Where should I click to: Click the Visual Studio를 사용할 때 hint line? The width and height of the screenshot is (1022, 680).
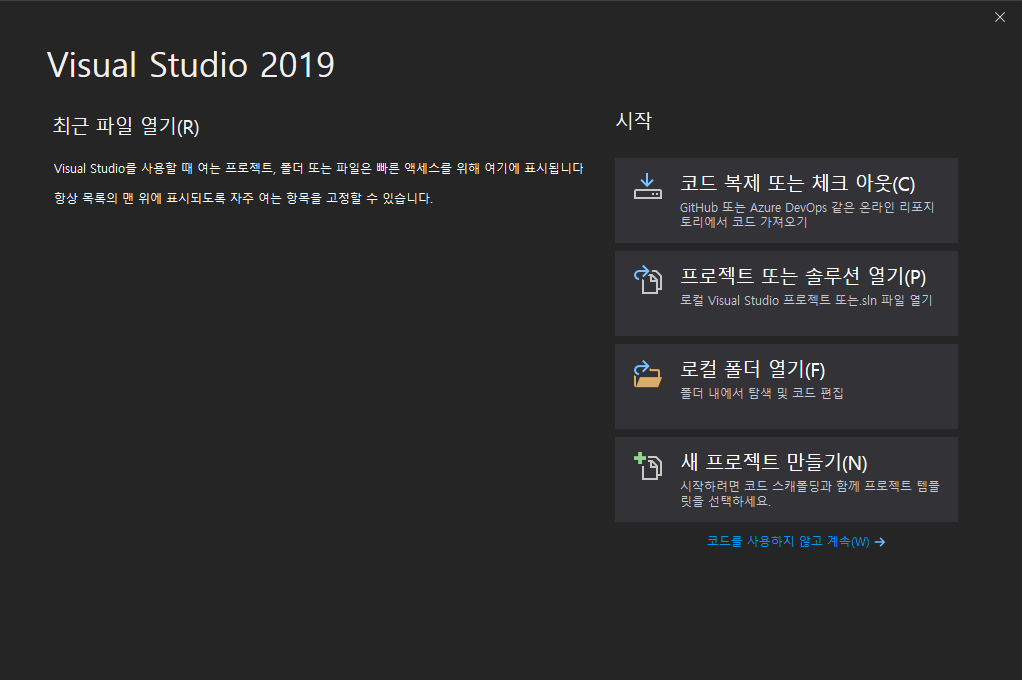[x=318, y=168]
